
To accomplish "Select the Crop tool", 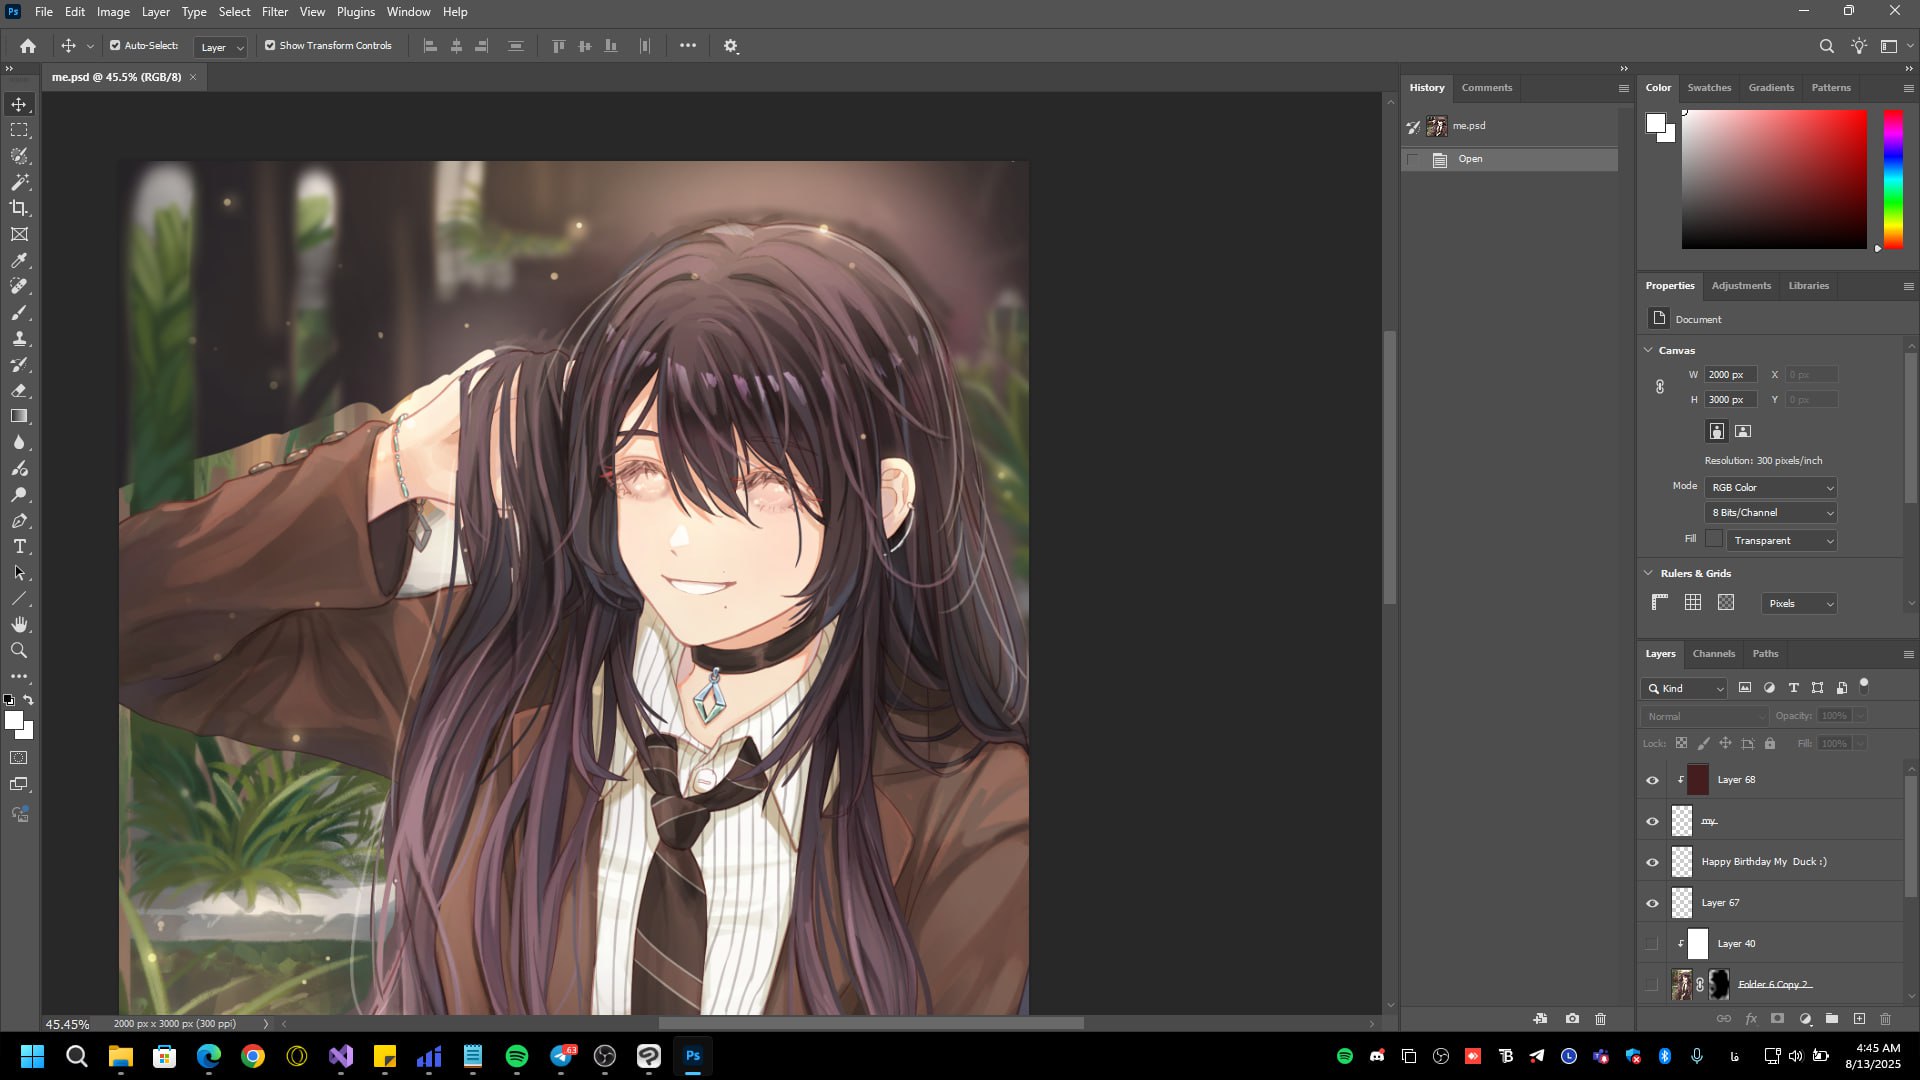I will (x=19, y=208).
